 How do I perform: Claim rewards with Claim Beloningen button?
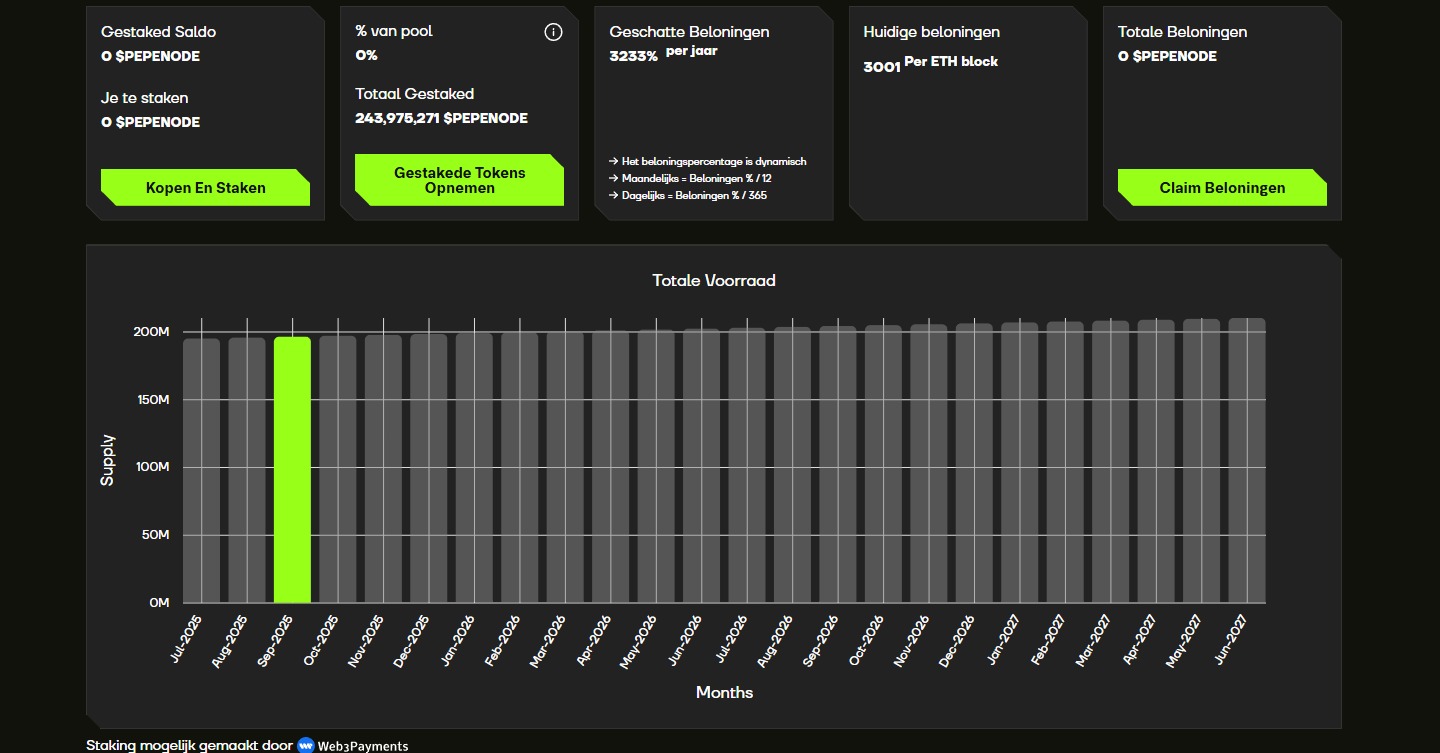pyautogui.click(x=1222, y=187)
